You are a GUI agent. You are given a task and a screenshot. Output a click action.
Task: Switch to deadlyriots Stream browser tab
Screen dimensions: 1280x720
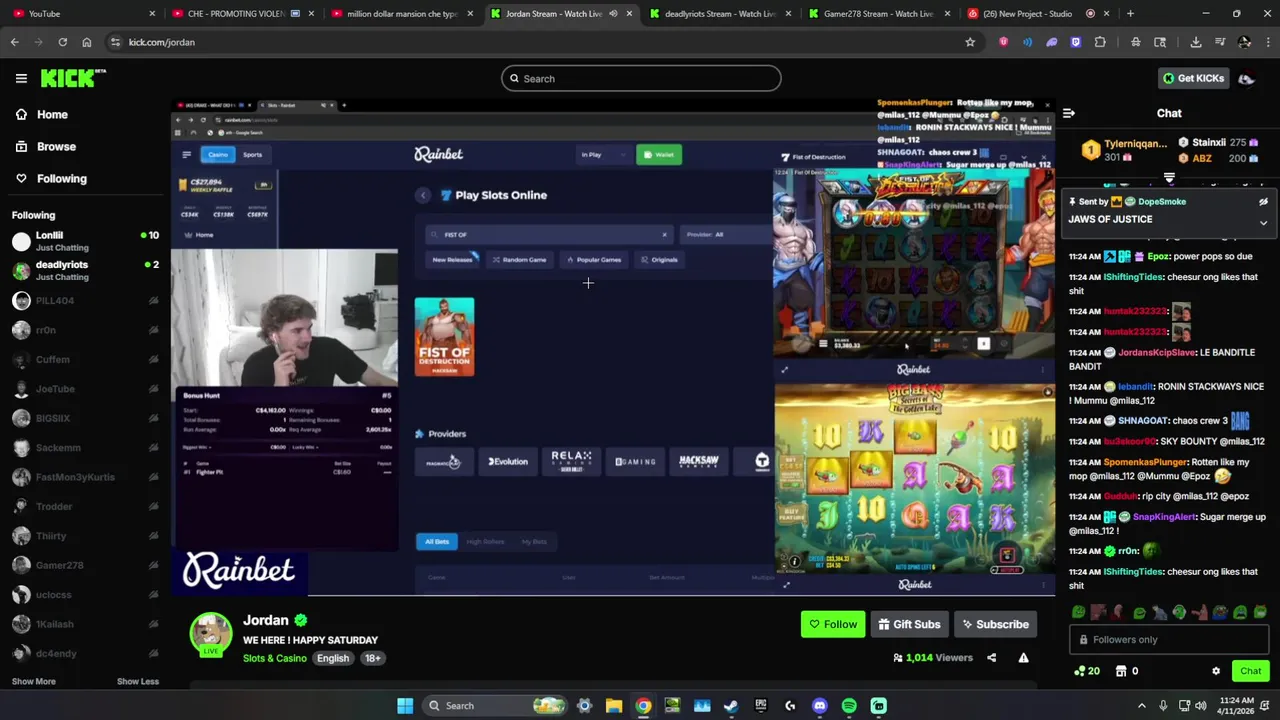720,14
